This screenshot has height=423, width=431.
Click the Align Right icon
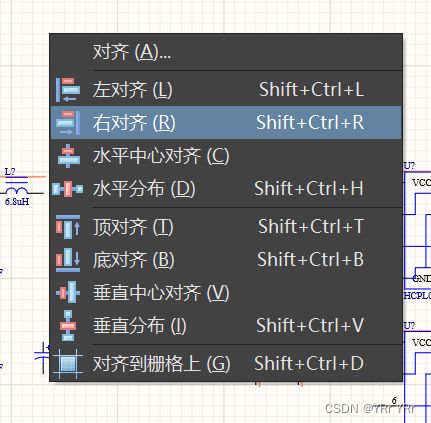(68, 123)
